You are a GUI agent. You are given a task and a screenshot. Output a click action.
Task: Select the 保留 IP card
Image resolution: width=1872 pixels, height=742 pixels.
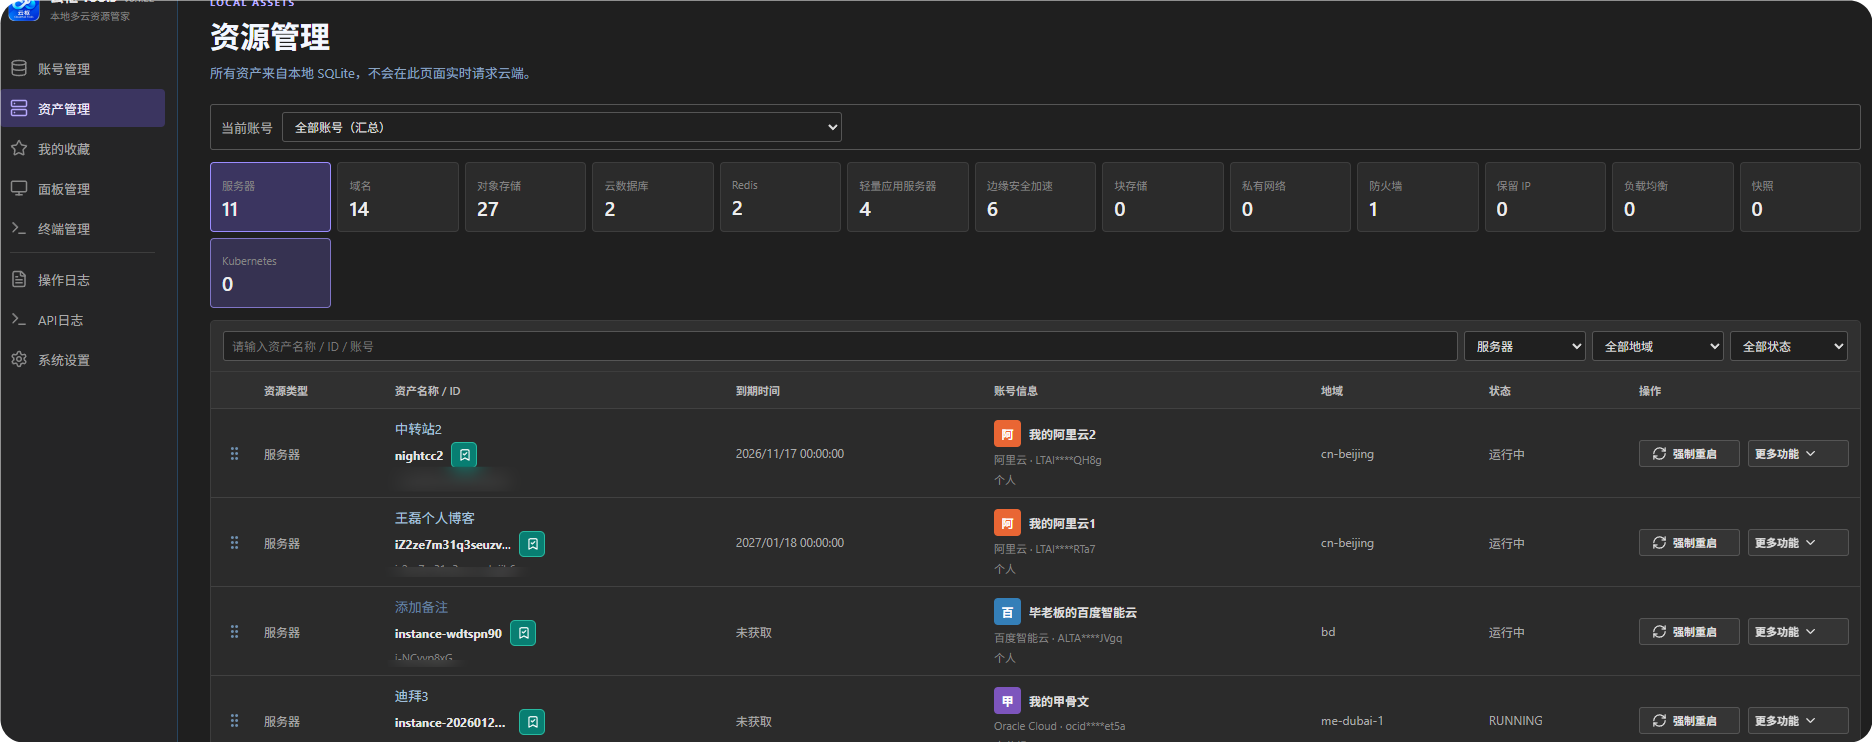pos(1545,197)
